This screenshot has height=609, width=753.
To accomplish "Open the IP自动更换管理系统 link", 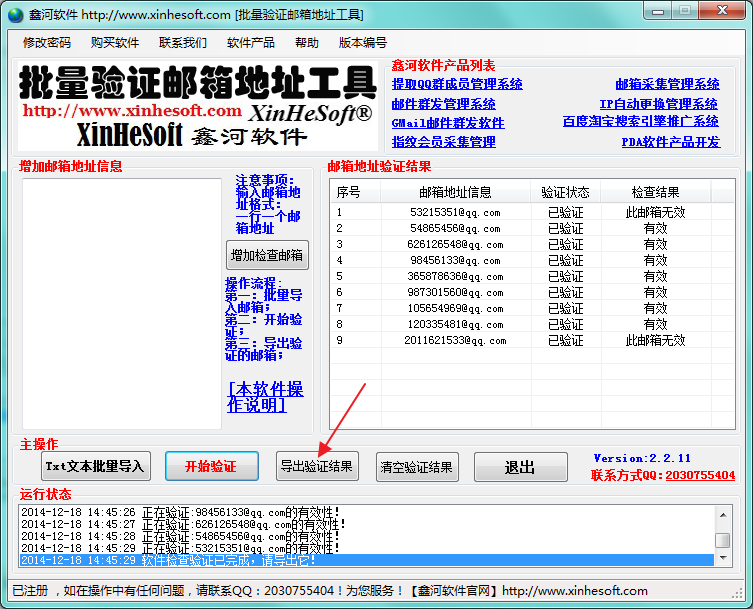I will click(658, 104).
